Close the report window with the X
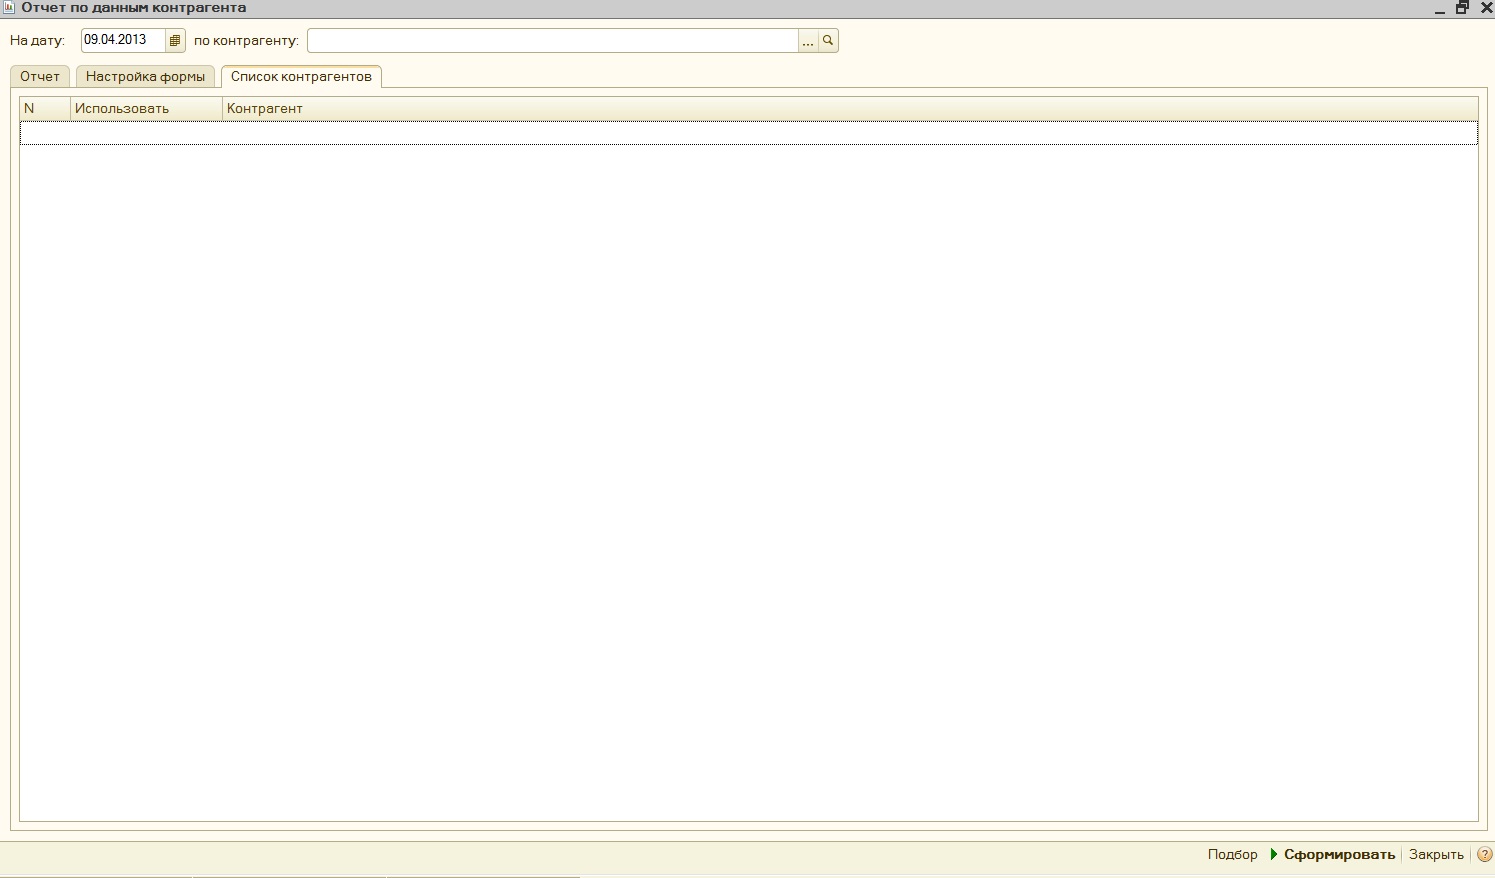This screenshot has height=878, width=1495. (1486, 7)
